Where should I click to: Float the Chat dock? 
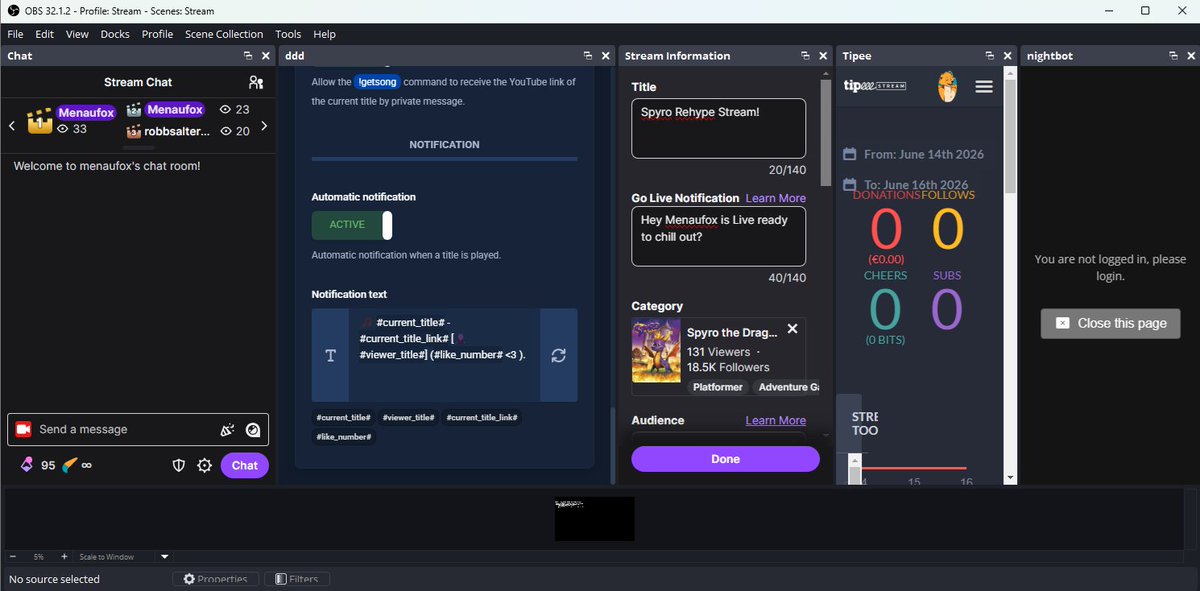[x=248, y=56]
